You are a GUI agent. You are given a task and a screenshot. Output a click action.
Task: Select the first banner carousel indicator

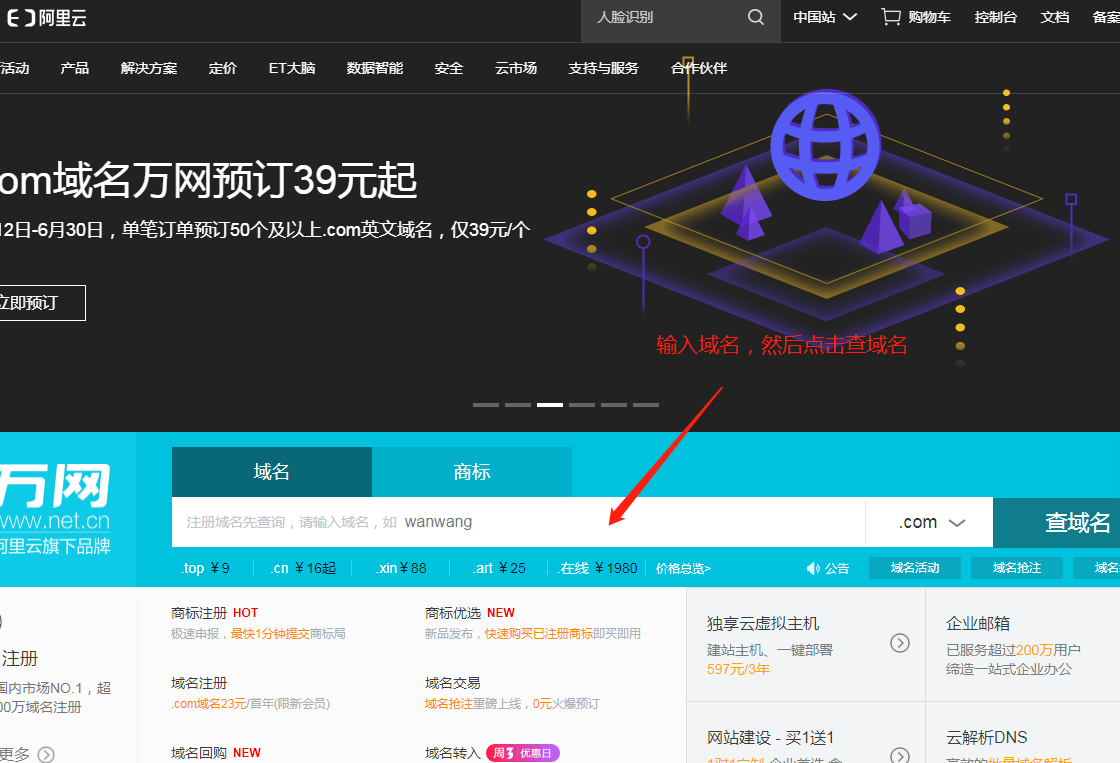(x=486, y=405)
